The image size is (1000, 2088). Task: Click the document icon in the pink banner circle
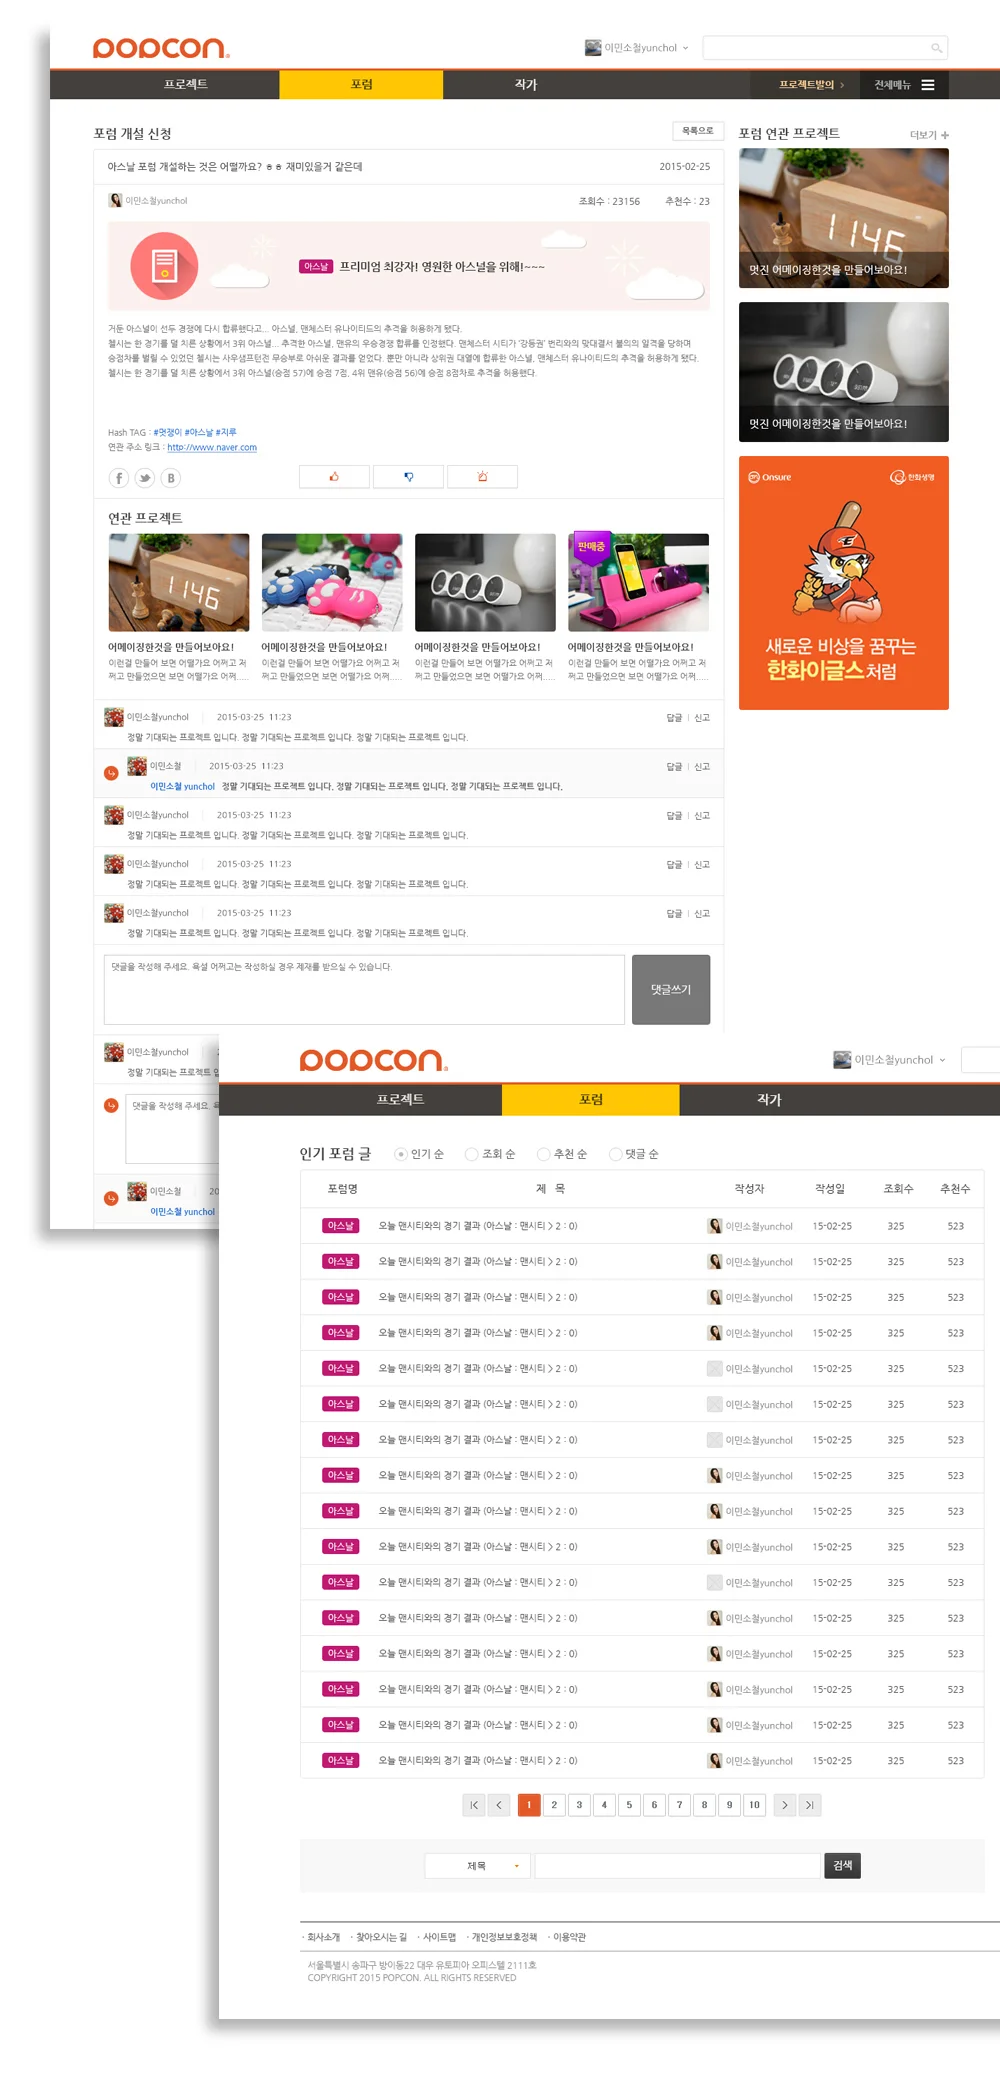click(x=164, y=266)
